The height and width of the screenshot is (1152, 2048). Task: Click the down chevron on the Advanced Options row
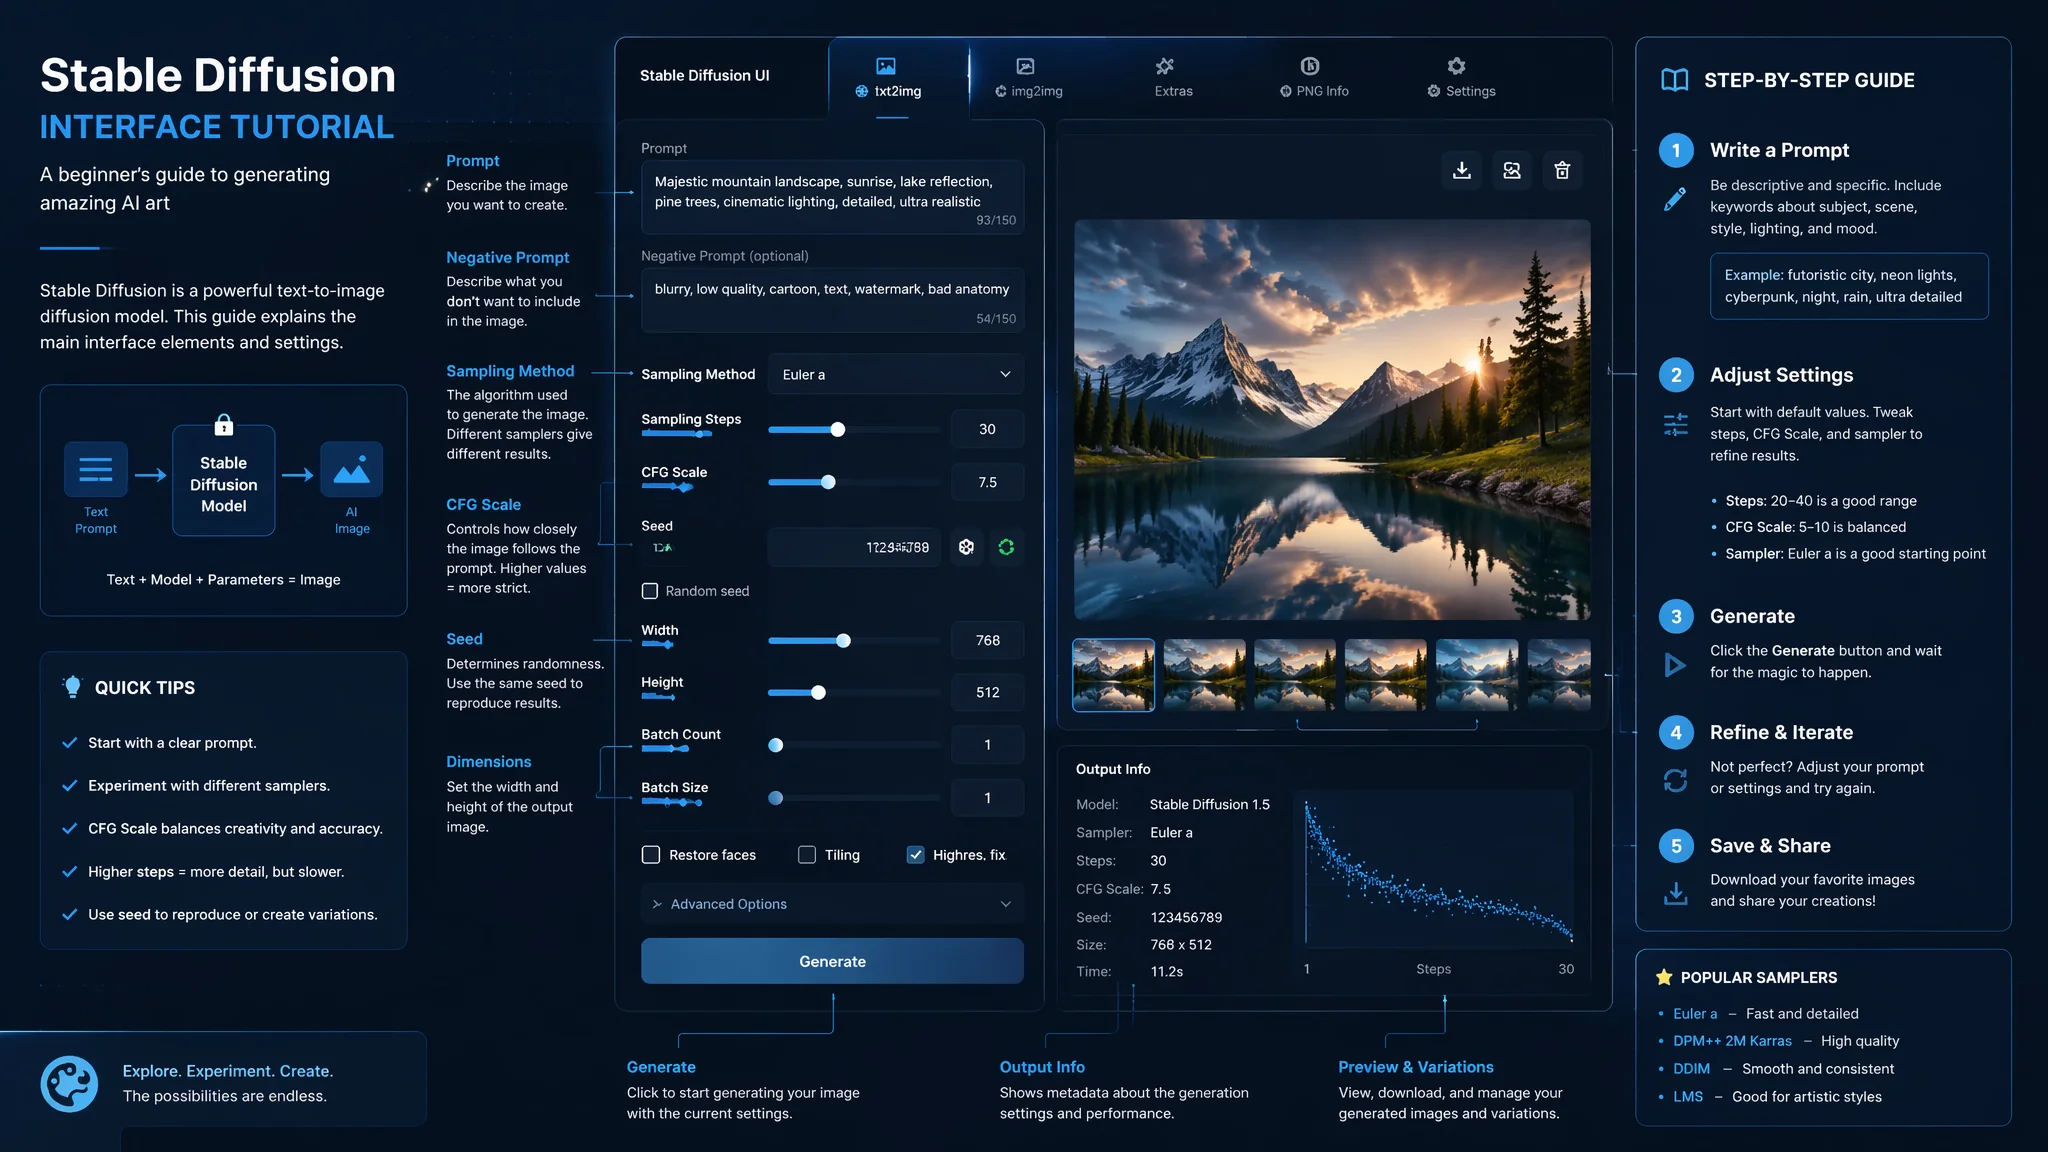point(1006,904)
